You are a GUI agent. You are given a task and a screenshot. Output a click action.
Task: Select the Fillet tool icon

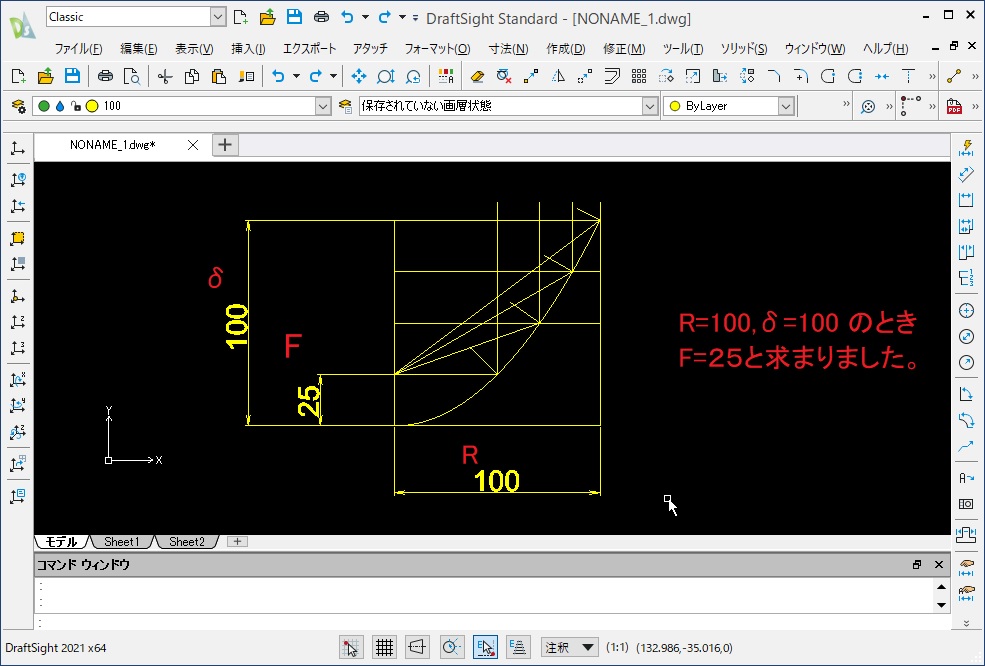(801, 77)
